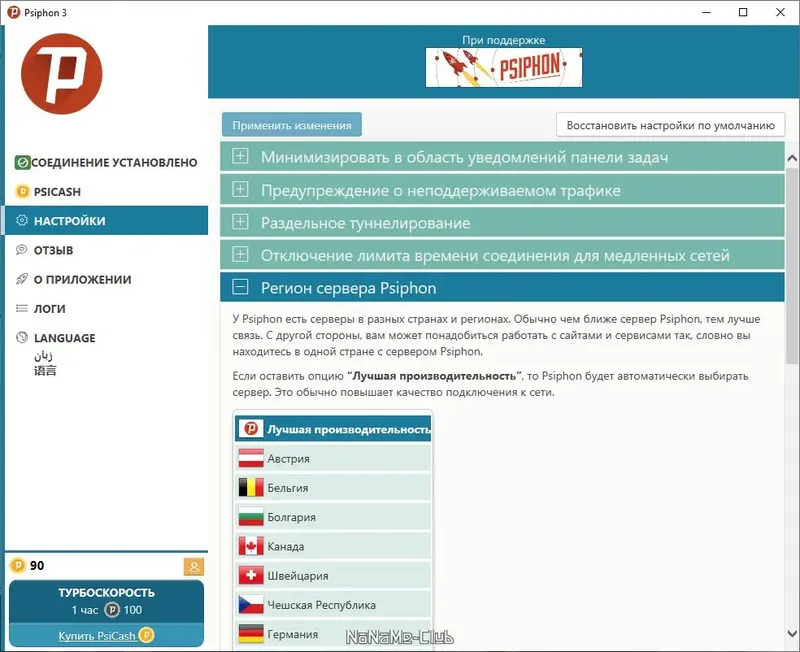Click Psiphon icon in Лучшая производительность row

click(251, 429)
